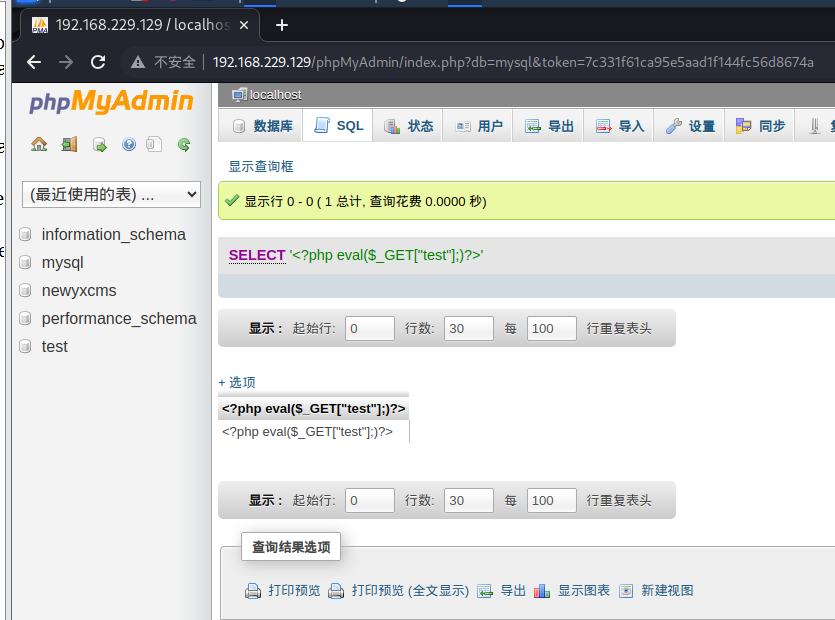
Task: Click the result cell with php eval
Action: click(x=314, y=431)
